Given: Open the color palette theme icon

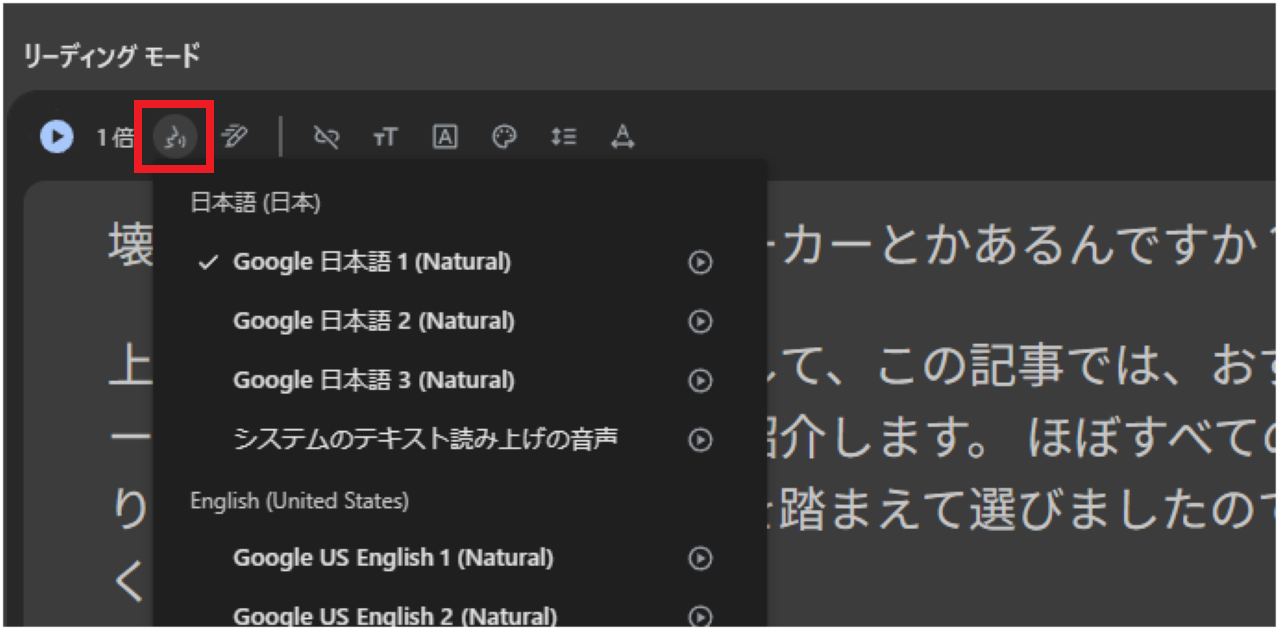Looking at the screenshot, I should tap(504, 137).
